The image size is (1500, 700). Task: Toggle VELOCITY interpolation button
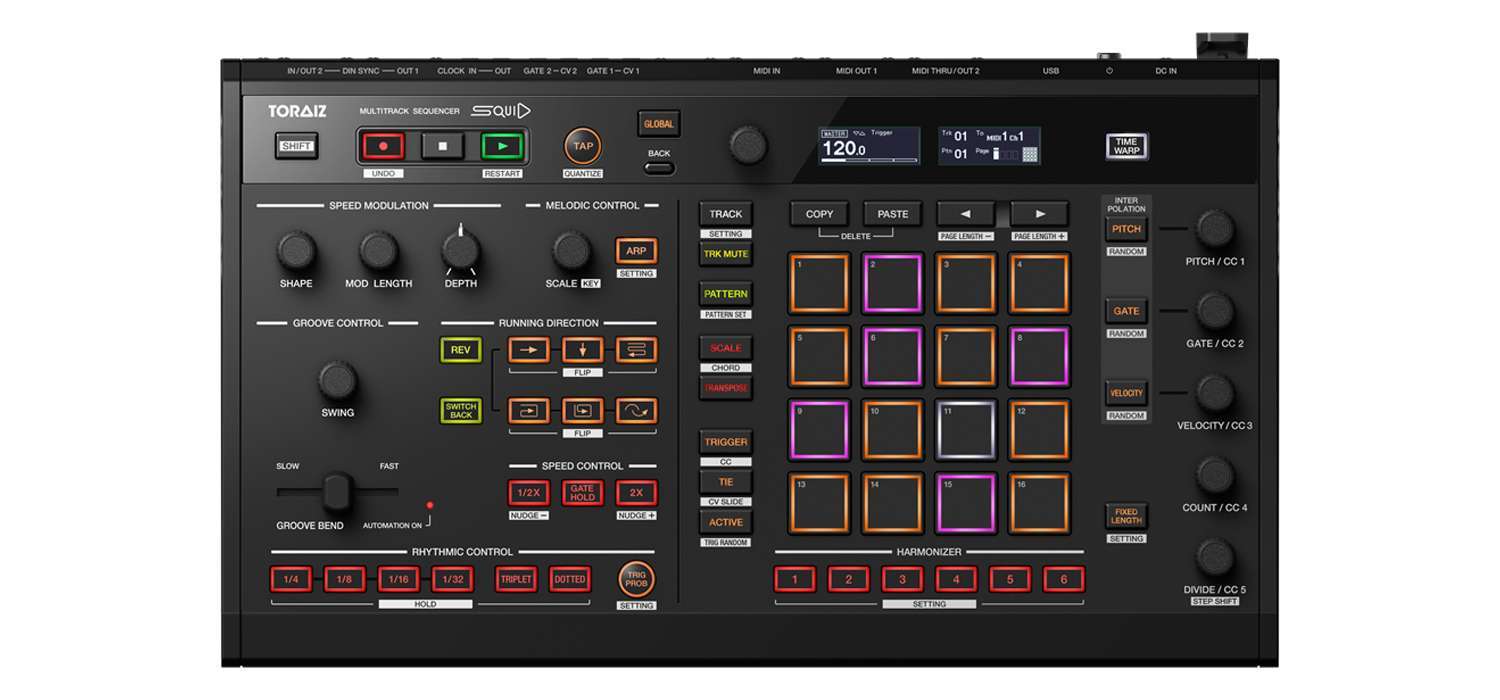click(1126, 393)
